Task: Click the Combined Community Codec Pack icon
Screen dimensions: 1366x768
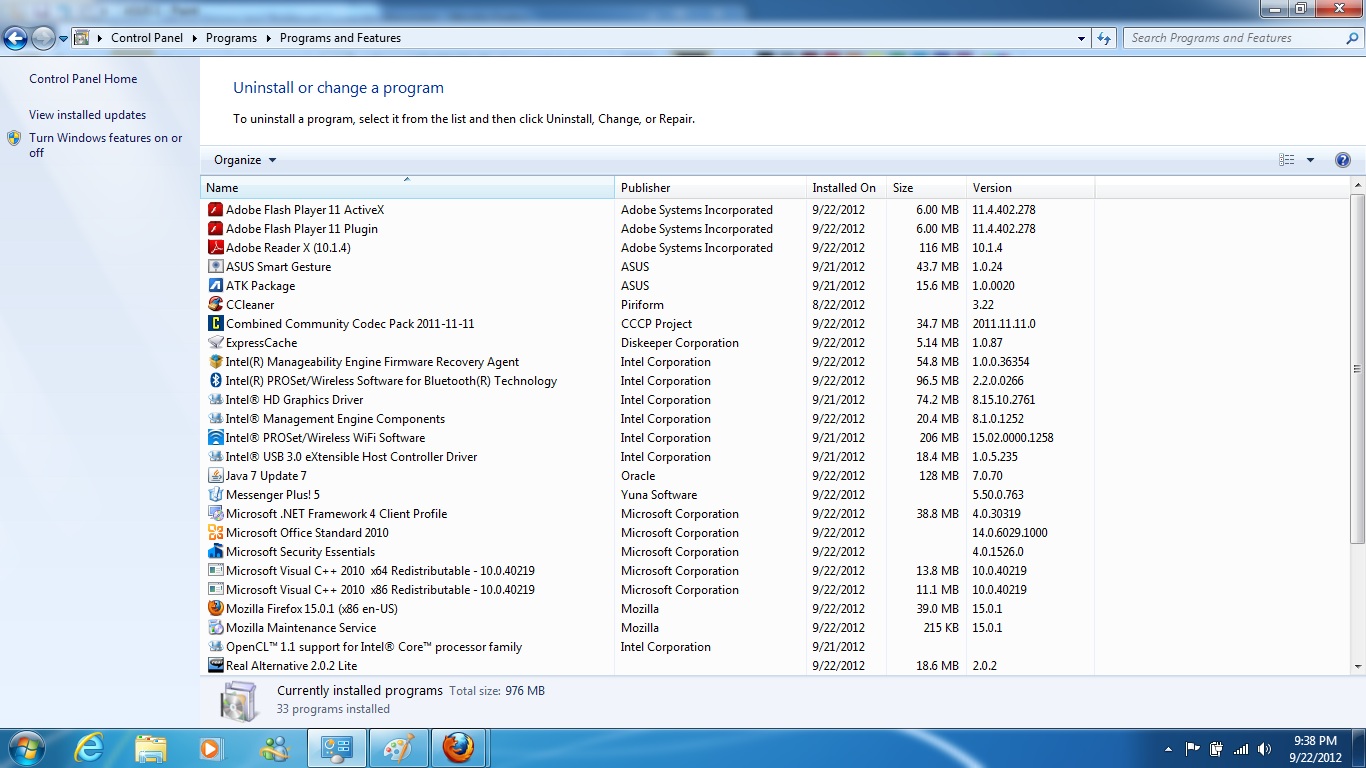Action: (x=215, y=324)
